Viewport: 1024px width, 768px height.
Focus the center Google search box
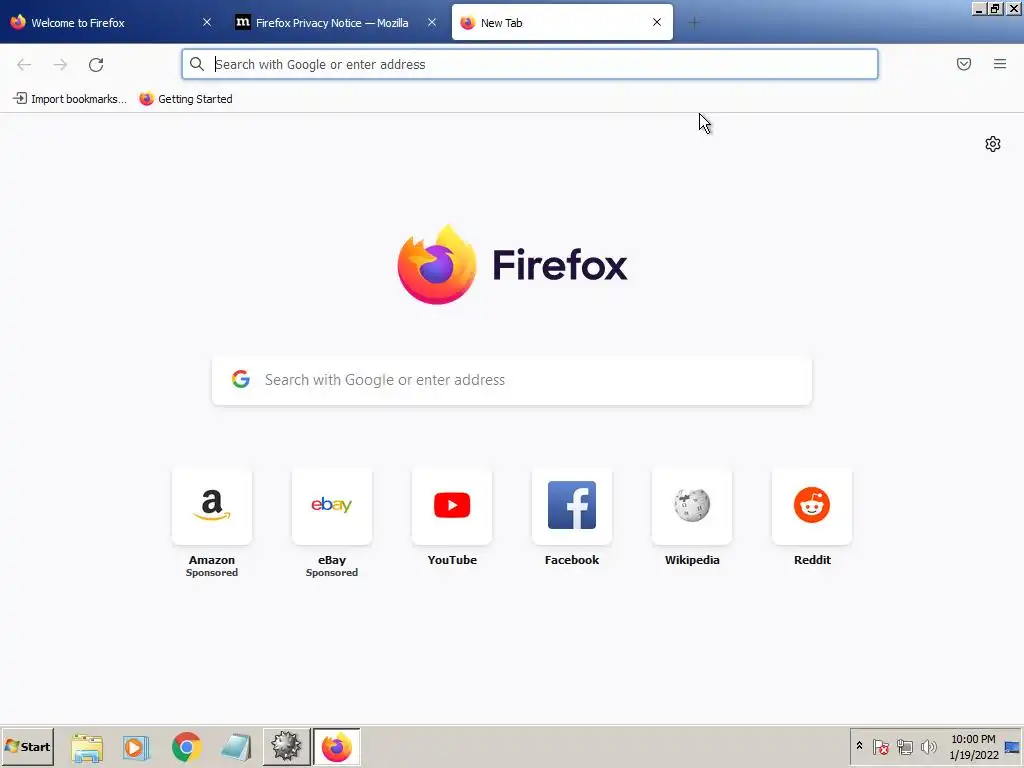[512, 380]
